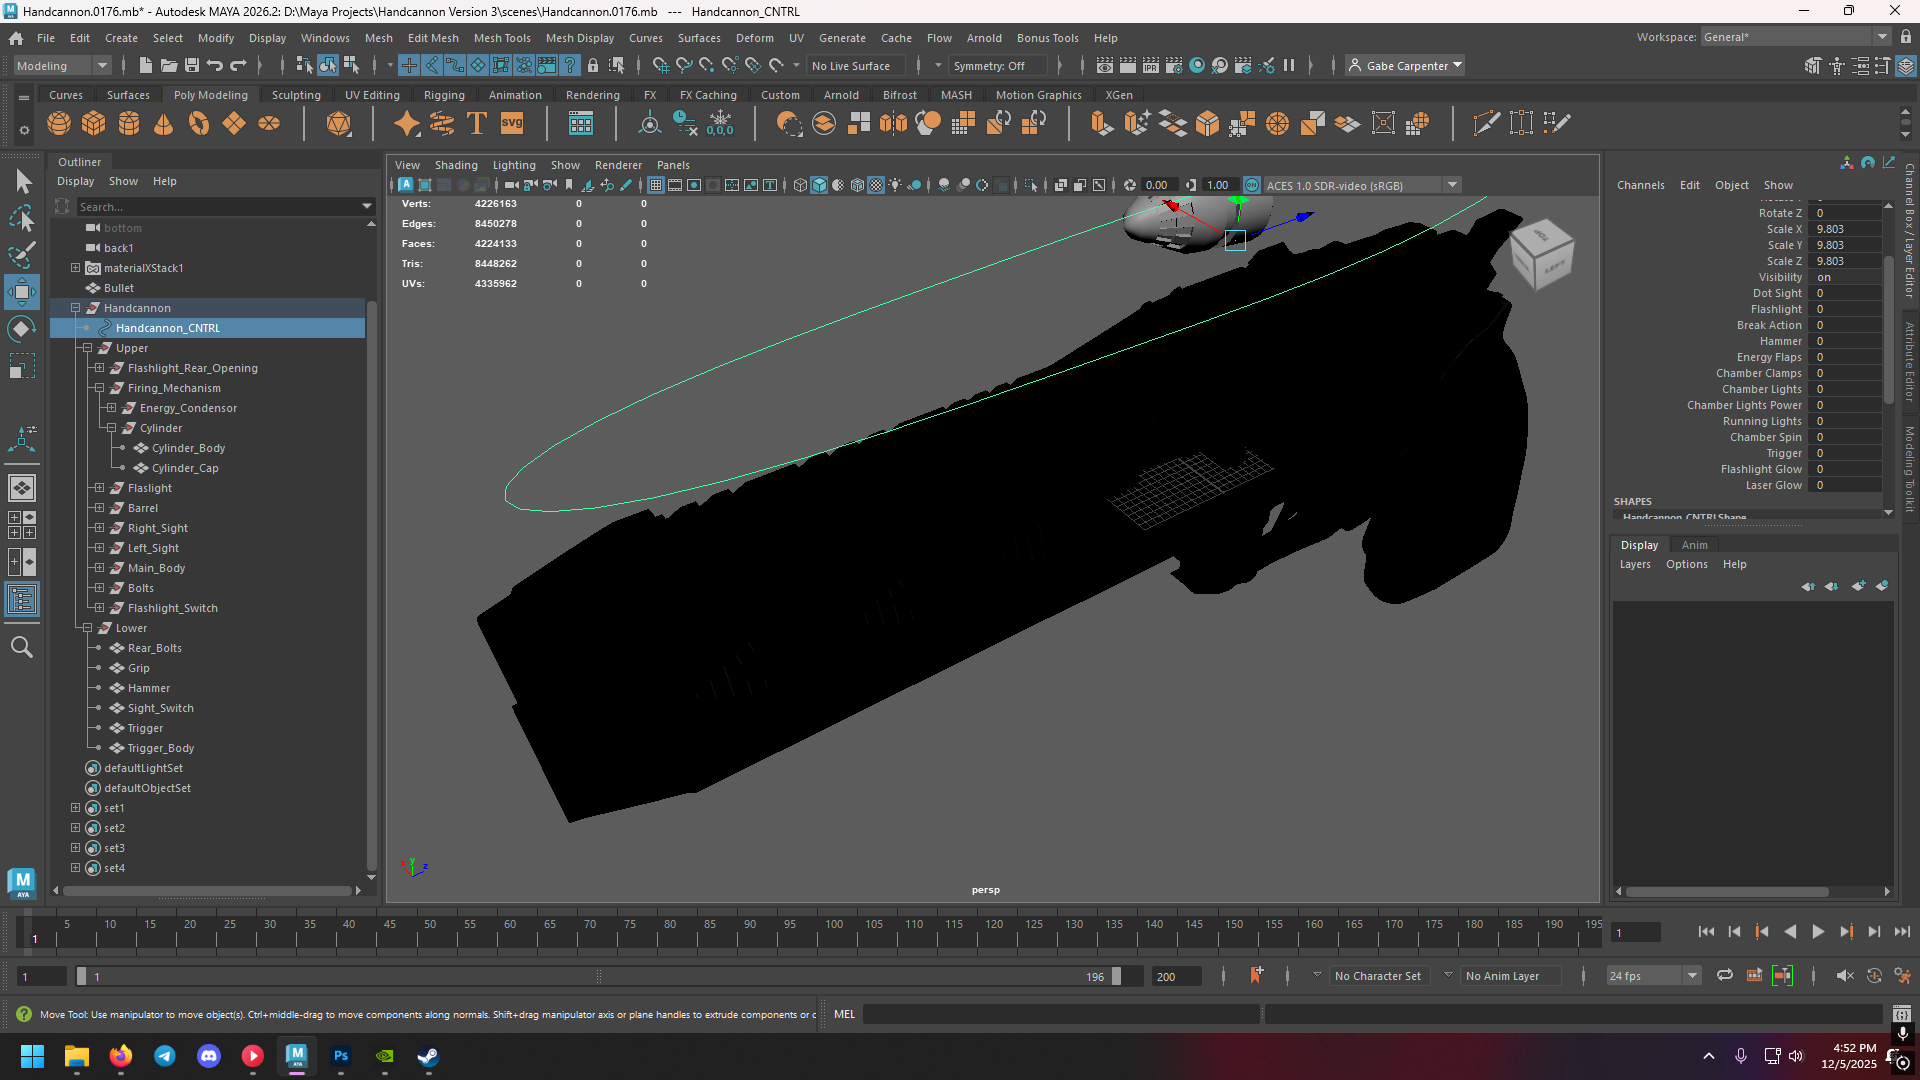Switch to the Rigging shelf tab
This screenshot has height=1080, width=1920.
(x=444, y=95)
